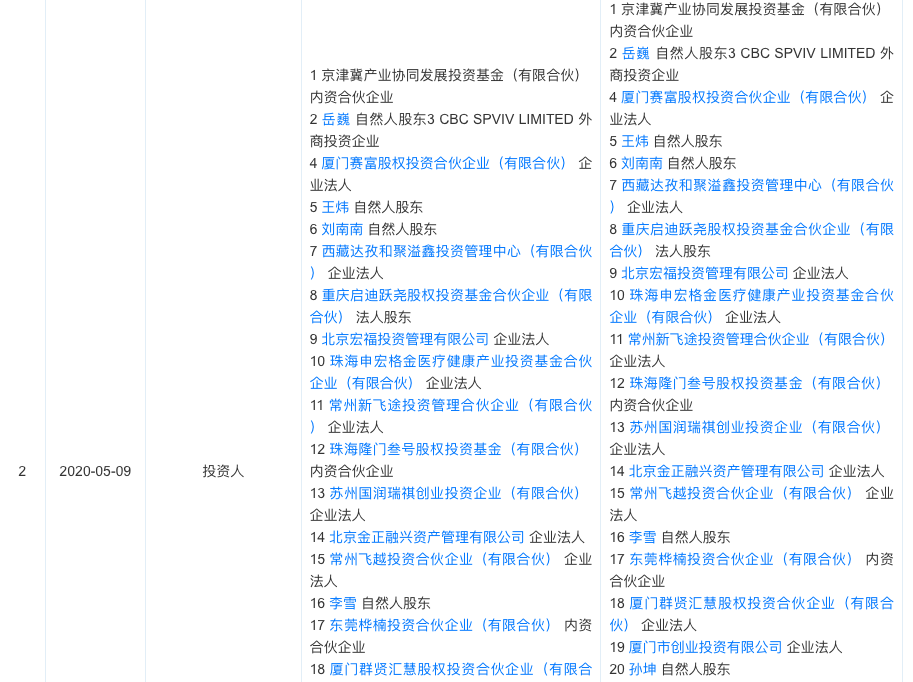The height and width of the screenshot is (682, 913).
Task: Open 常州新飞途投资管理合伙企业 in right column
Action: [757, 340]
